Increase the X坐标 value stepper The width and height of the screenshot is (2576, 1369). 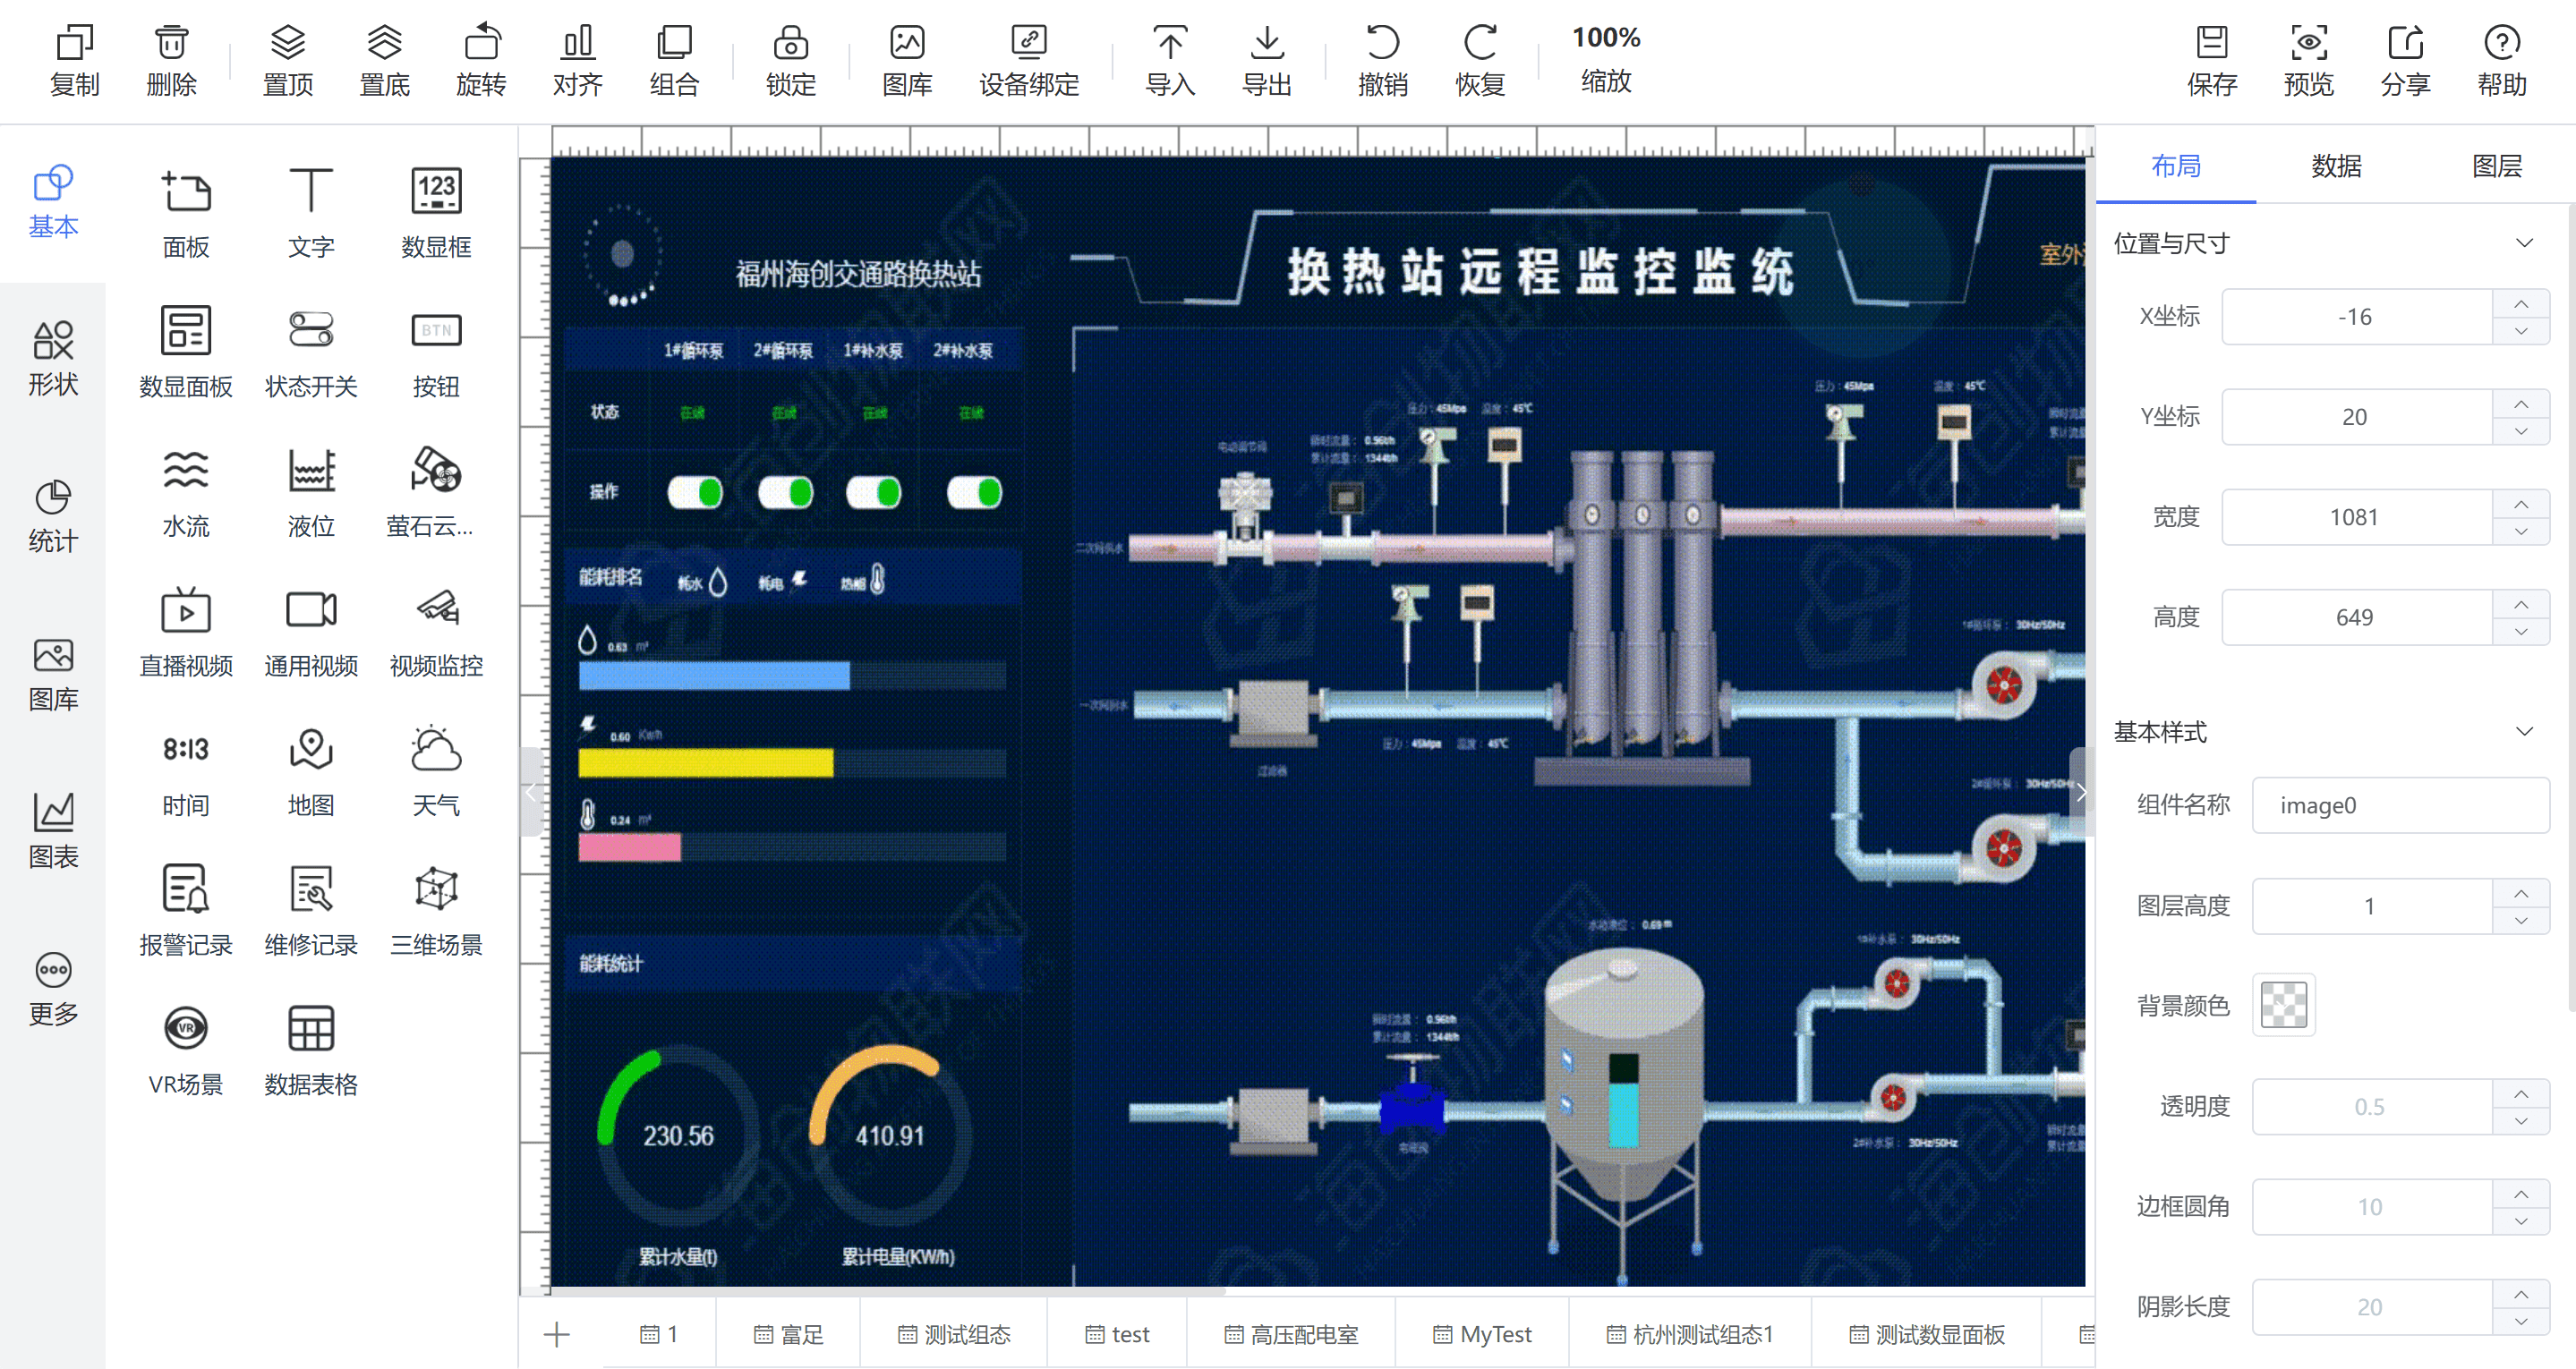pos(2521,303)
